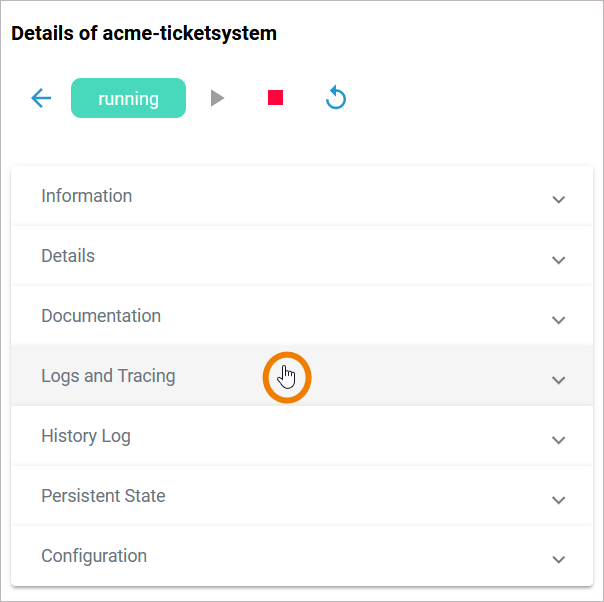The width and height of the screenshot is (604, 602).
Task: Expand the History Log chevron
Action: (x=559, y=439)
